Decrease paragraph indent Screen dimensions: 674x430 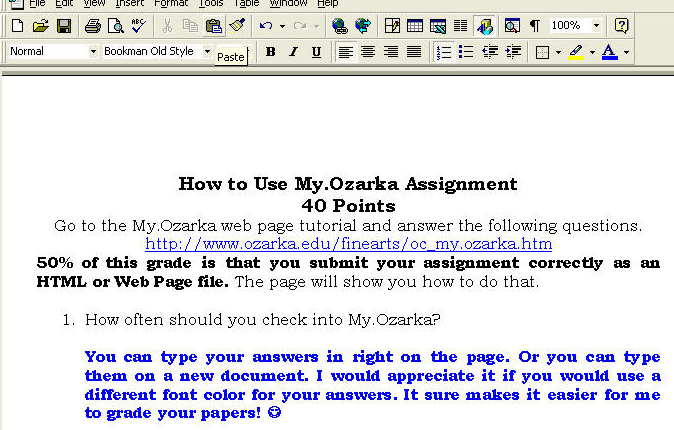point(490,52)
